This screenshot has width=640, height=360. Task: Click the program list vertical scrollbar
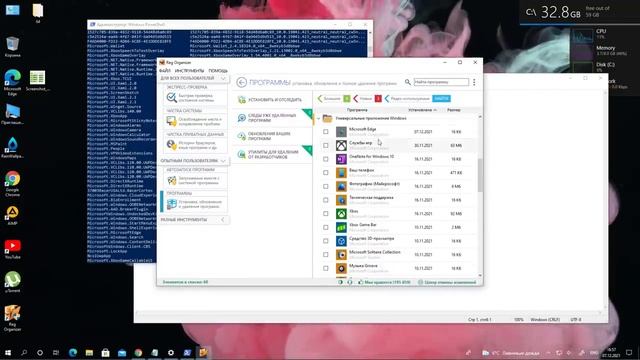(x=480, y=175)
